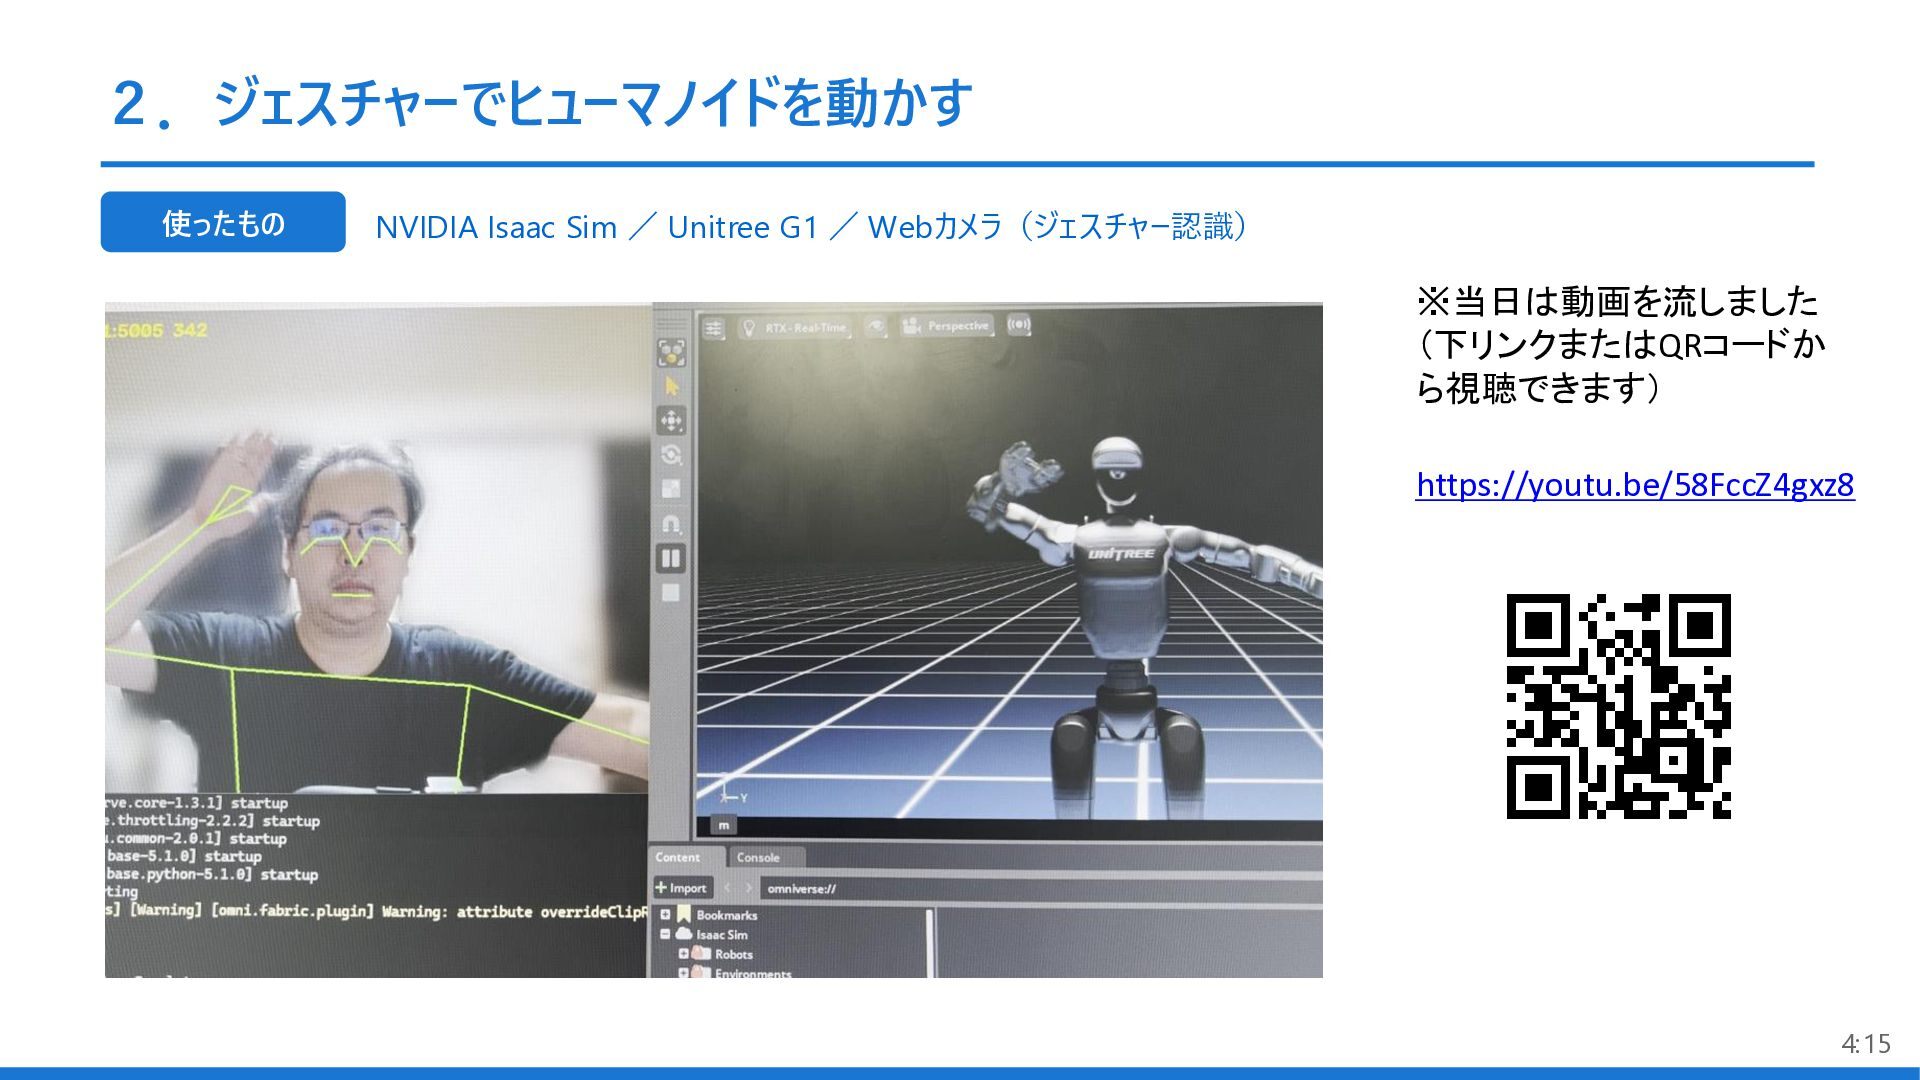
Task: Click the slide title ジェスチャーでヒューマノイドを動かす
Action: coord(593,102)
